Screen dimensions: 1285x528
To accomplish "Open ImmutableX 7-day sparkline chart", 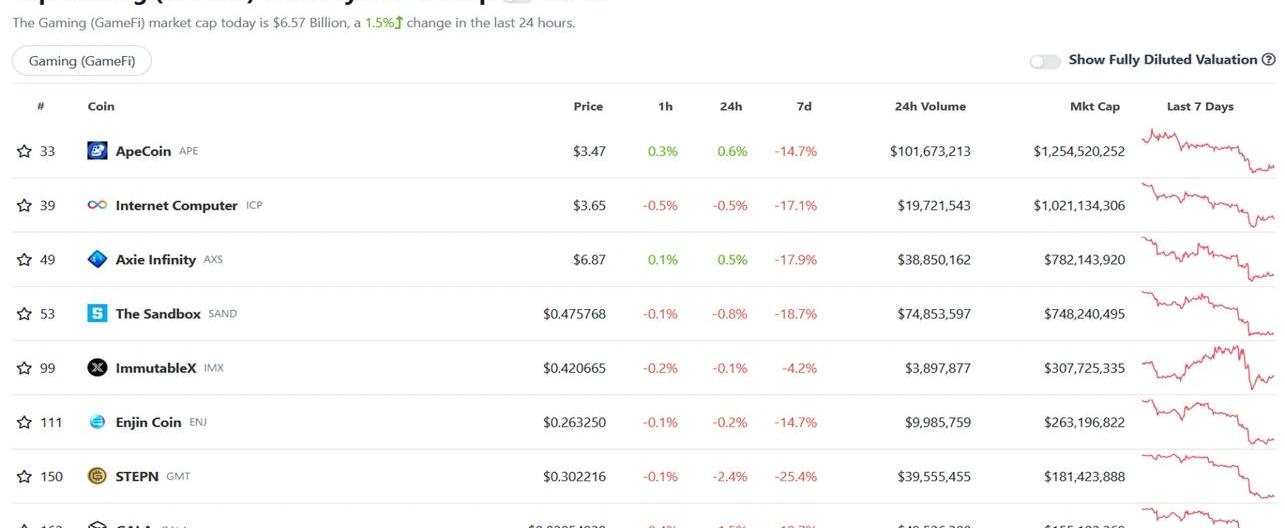I will 1208,366.
